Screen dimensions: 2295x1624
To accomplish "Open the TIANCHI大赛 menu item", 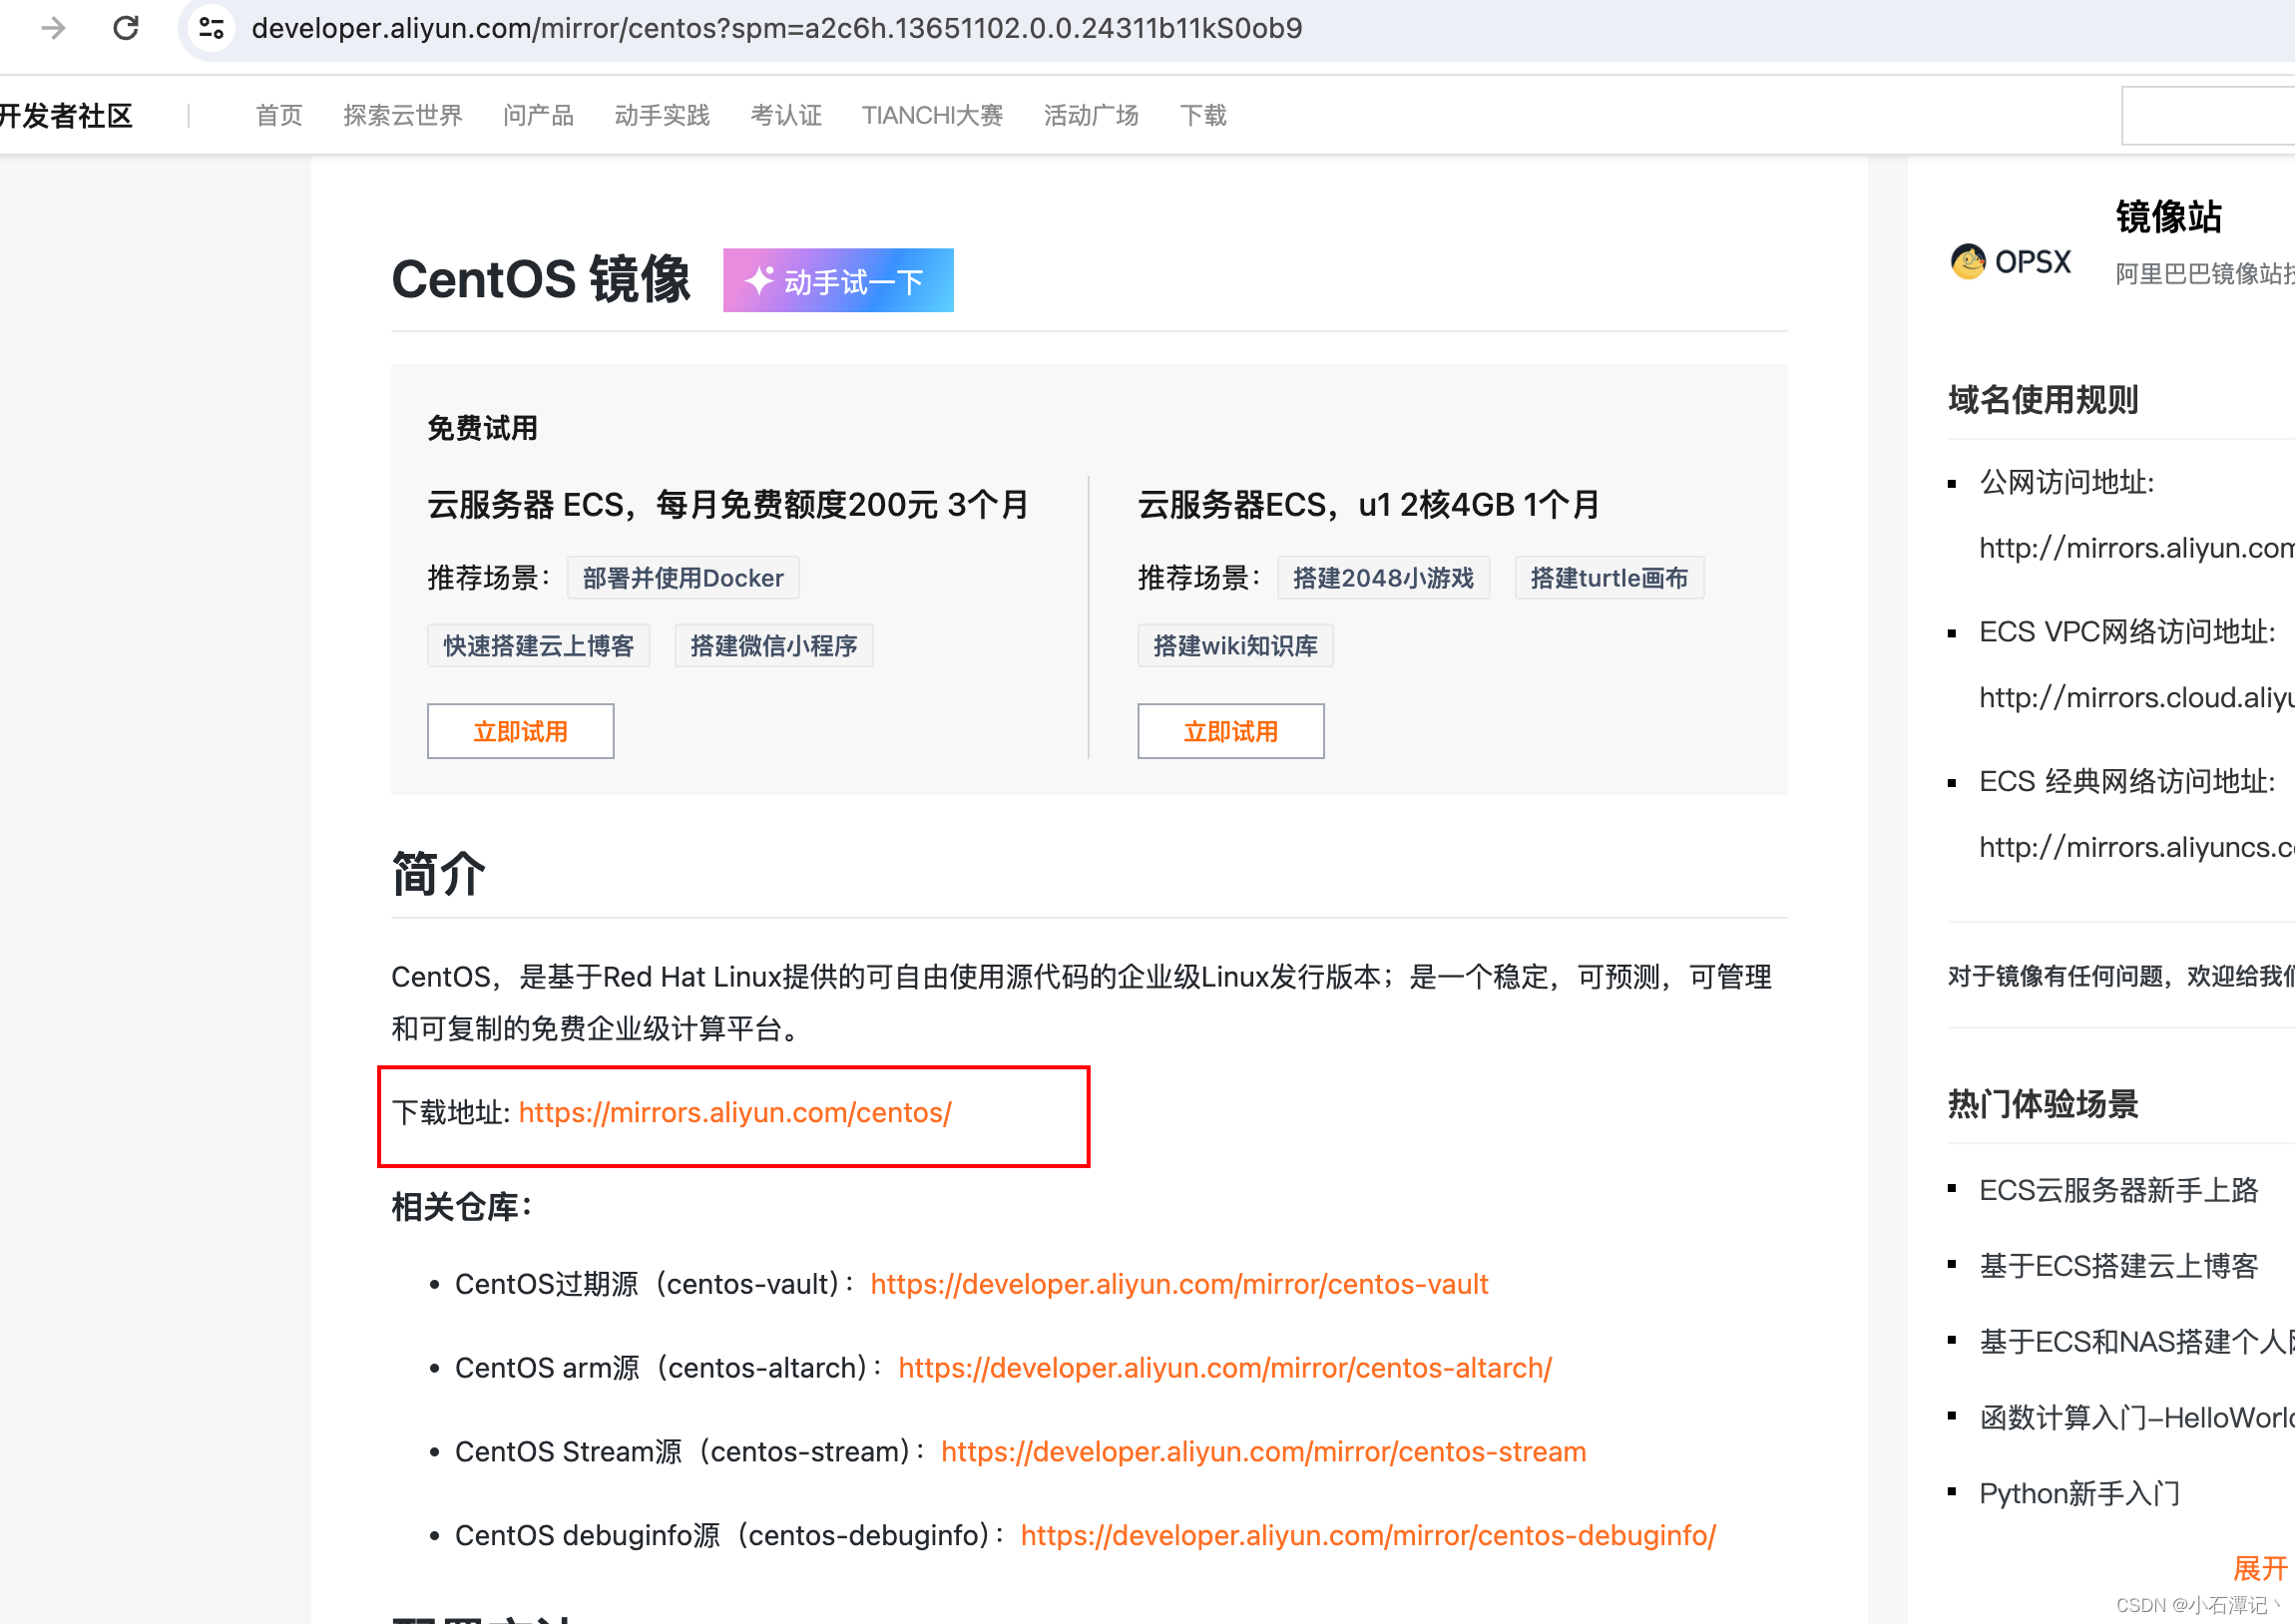I will 932,115.
